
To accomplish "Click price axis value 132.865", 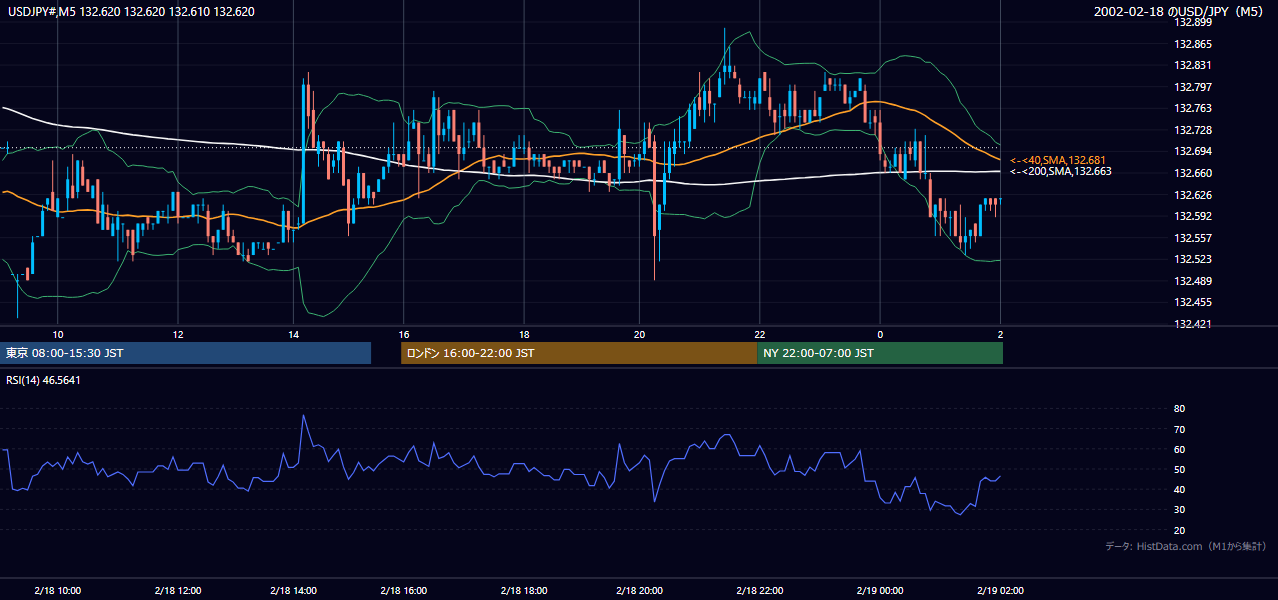I will click(1194, 44).
